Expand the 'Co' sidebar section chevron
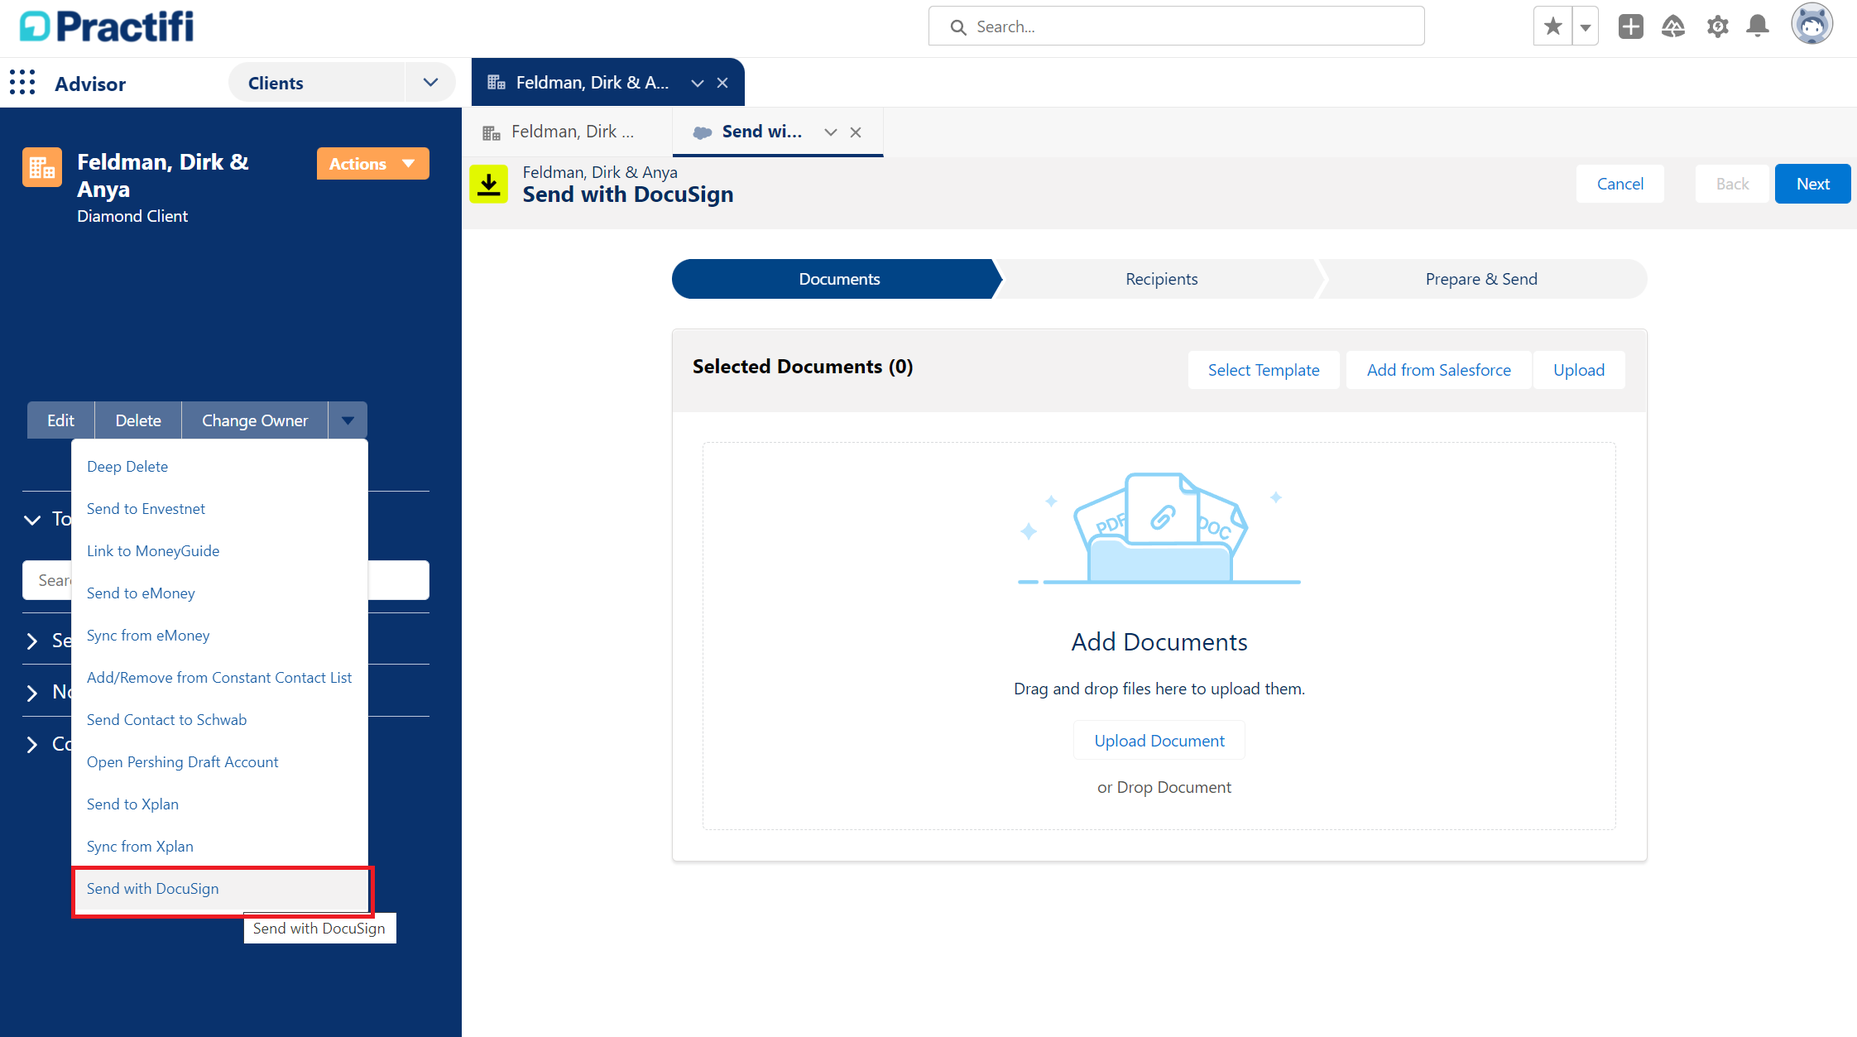Image resolution: width=1857 pixels, height=1037 pixels. click(32, 744)
